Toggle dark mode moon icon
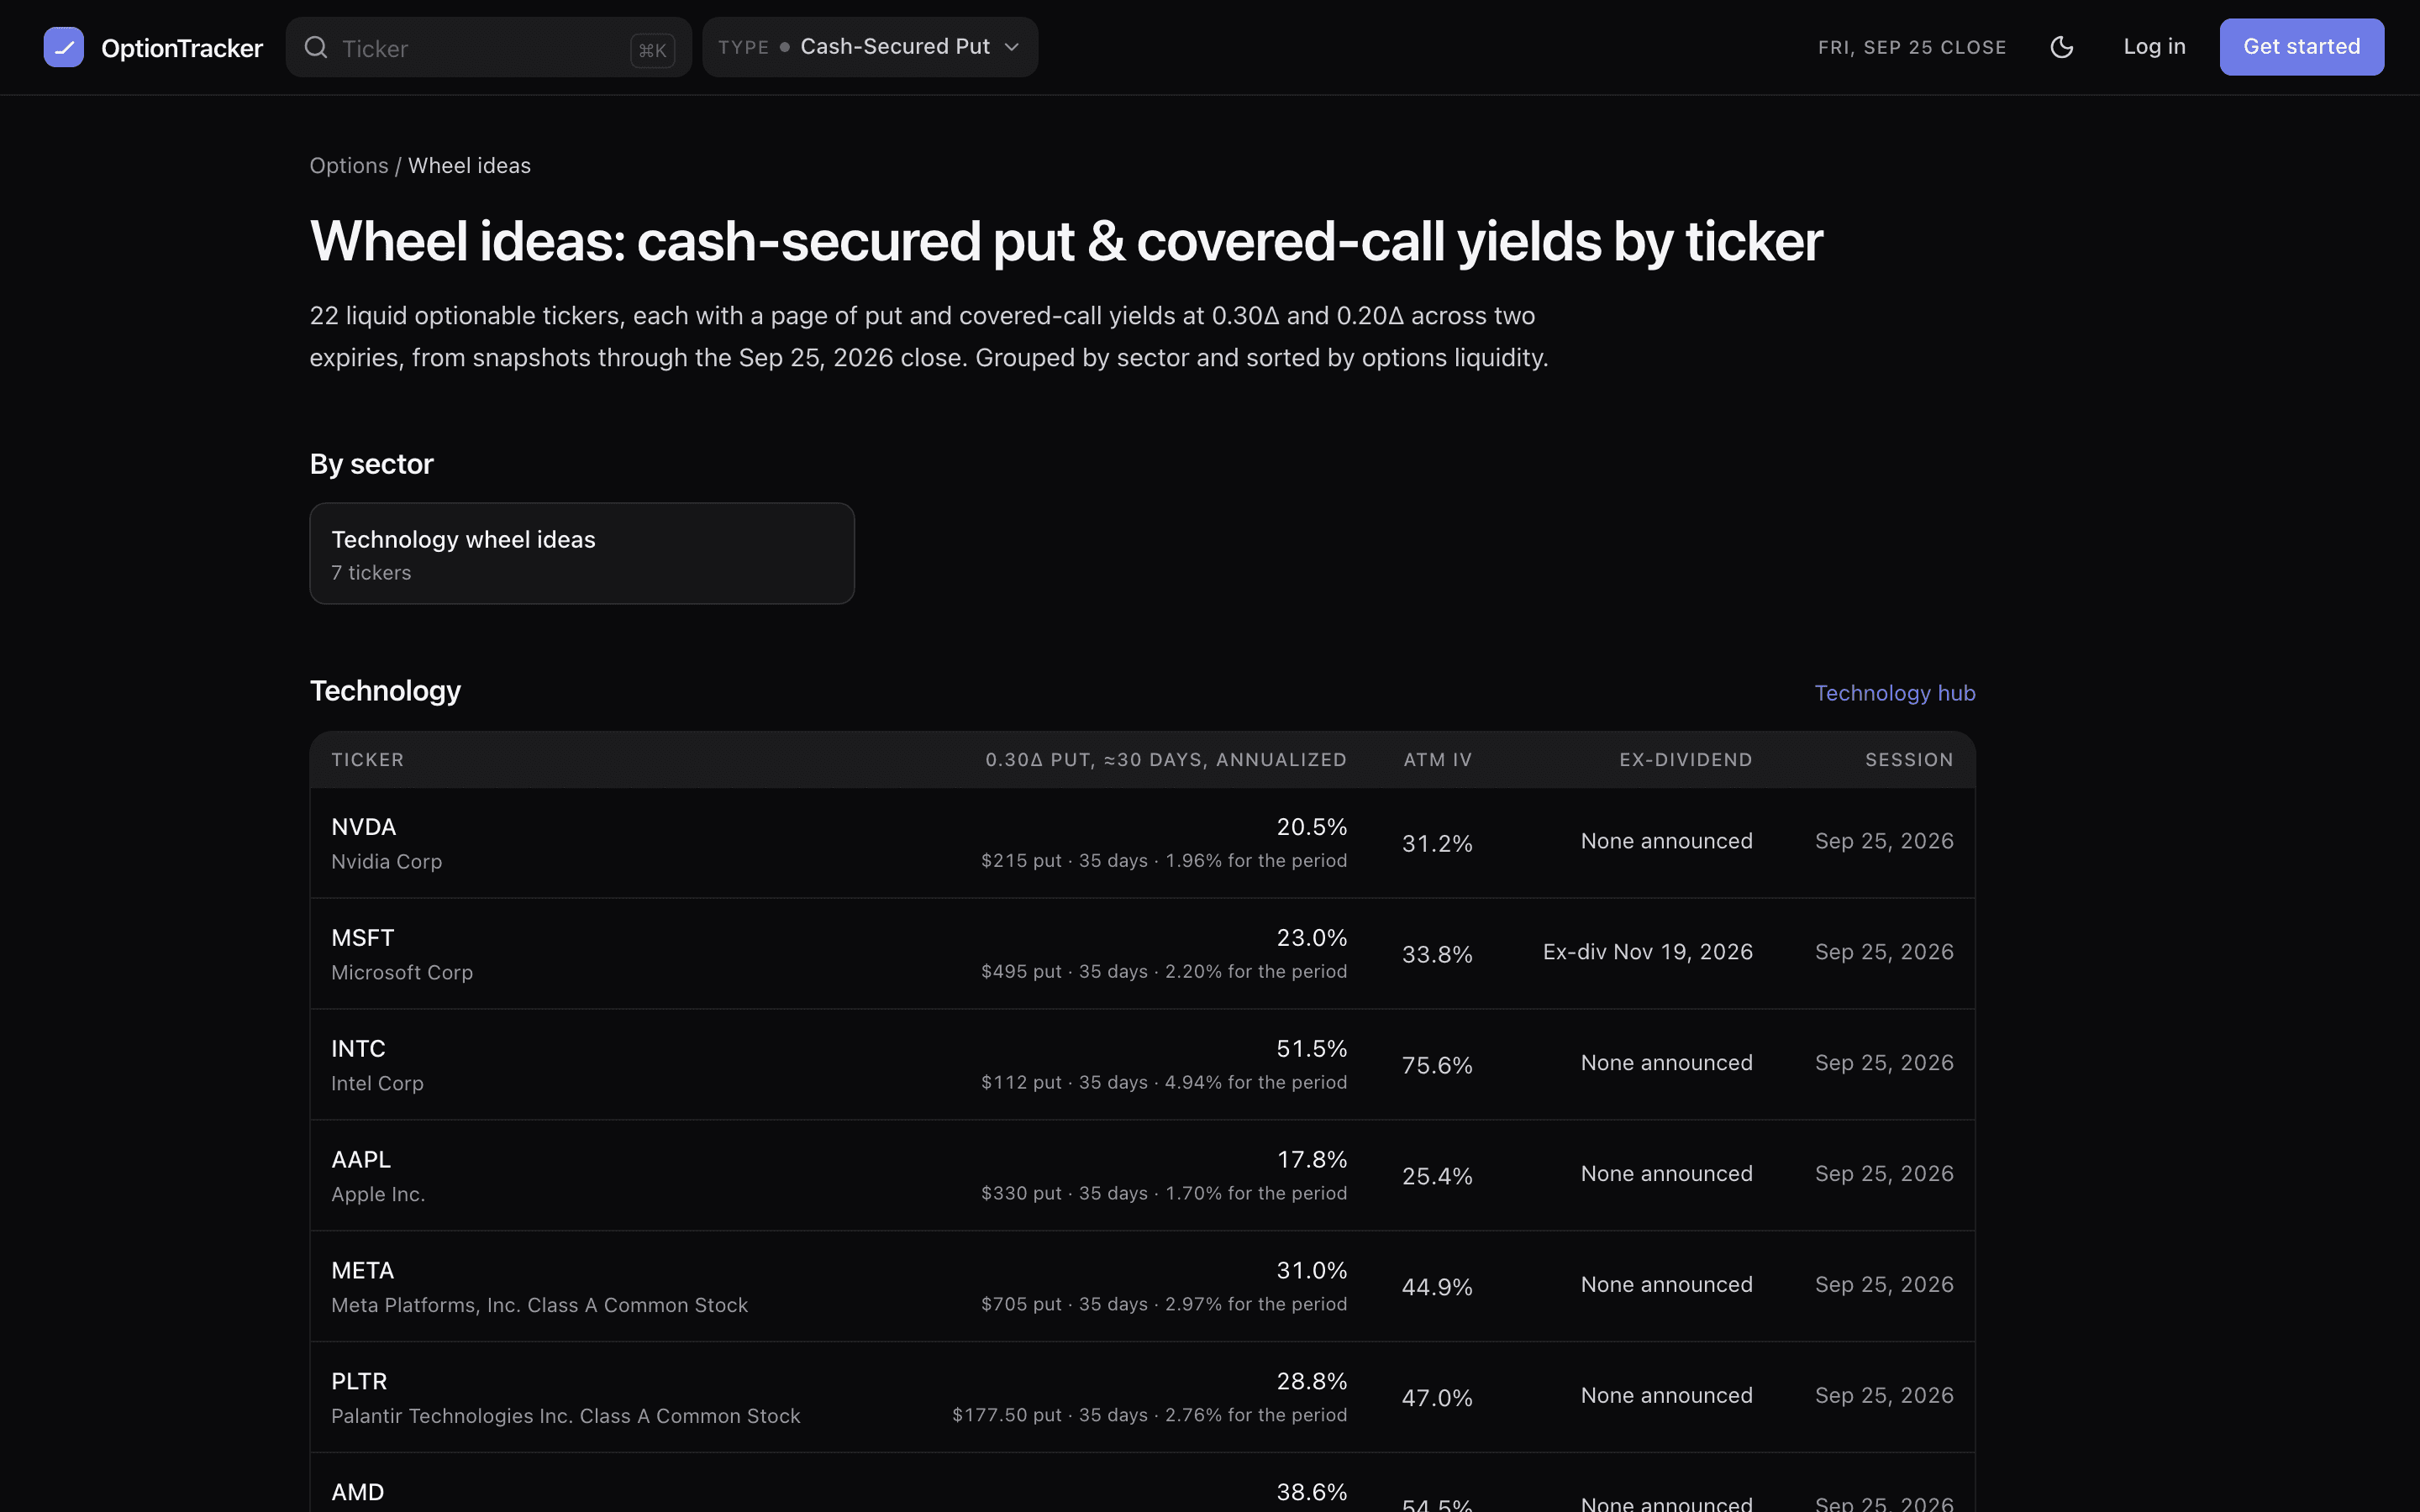Viewport: 2420px width, 1512px height. click(x=2061, y=47)
